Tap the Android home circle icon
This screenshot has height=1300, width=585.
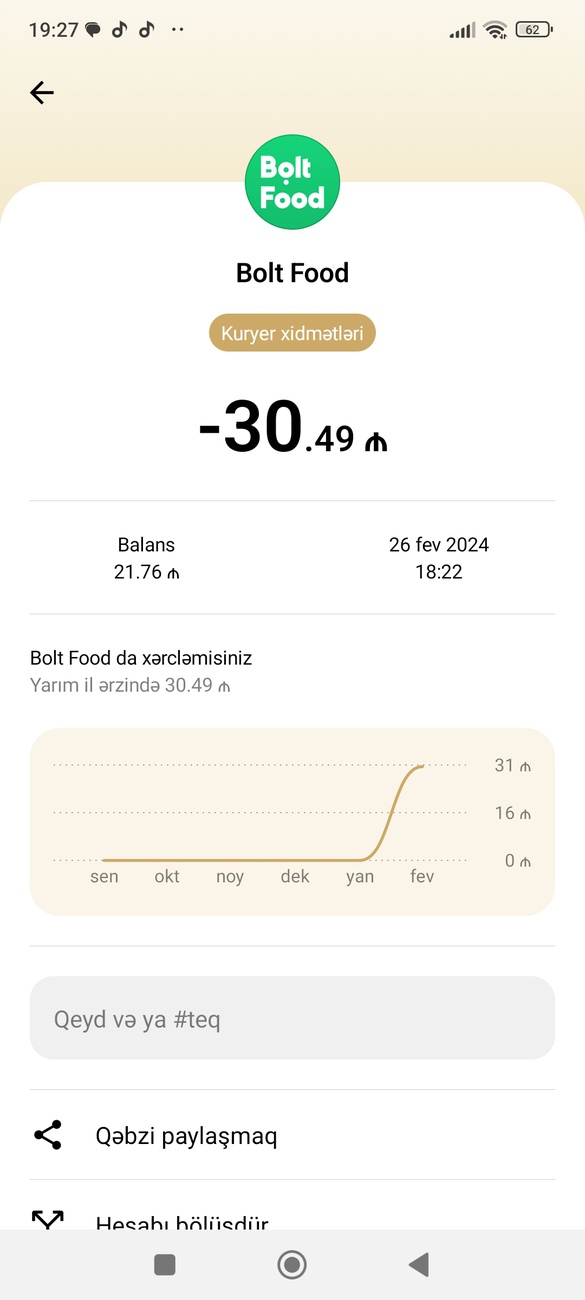(292, 1265)
